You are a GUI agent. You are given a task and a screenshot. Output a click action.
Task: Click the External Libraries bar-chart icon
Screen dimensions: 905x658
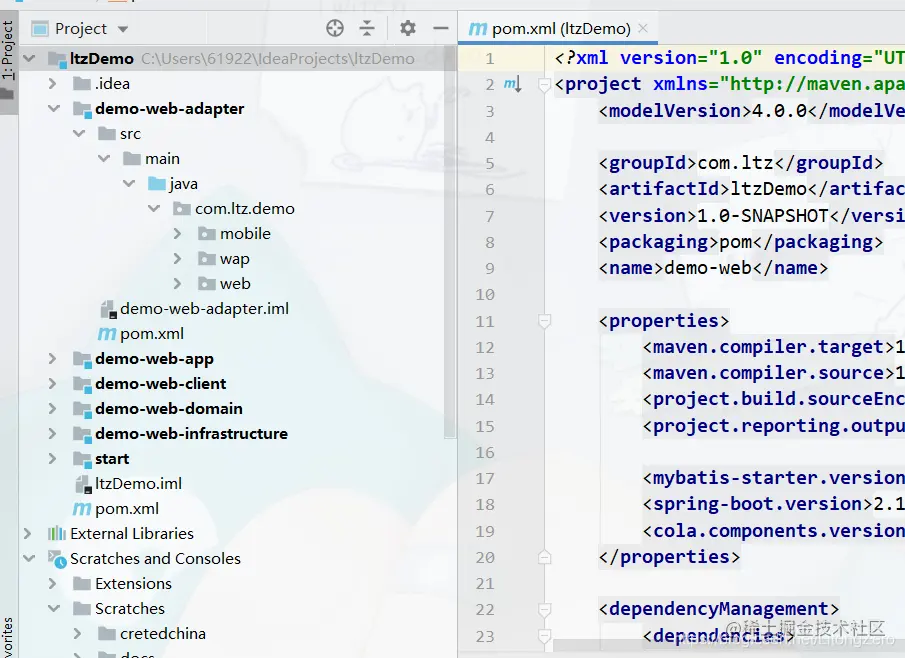57,533
